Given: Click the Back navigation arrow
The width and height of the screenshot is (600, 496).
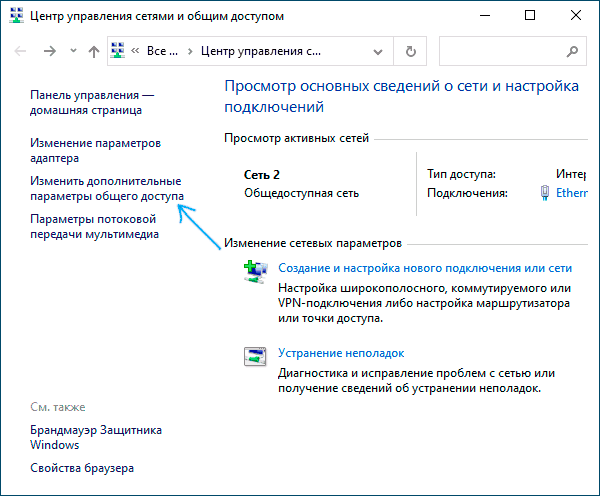Looking at the screenshot, I should (x=20, y=51).
